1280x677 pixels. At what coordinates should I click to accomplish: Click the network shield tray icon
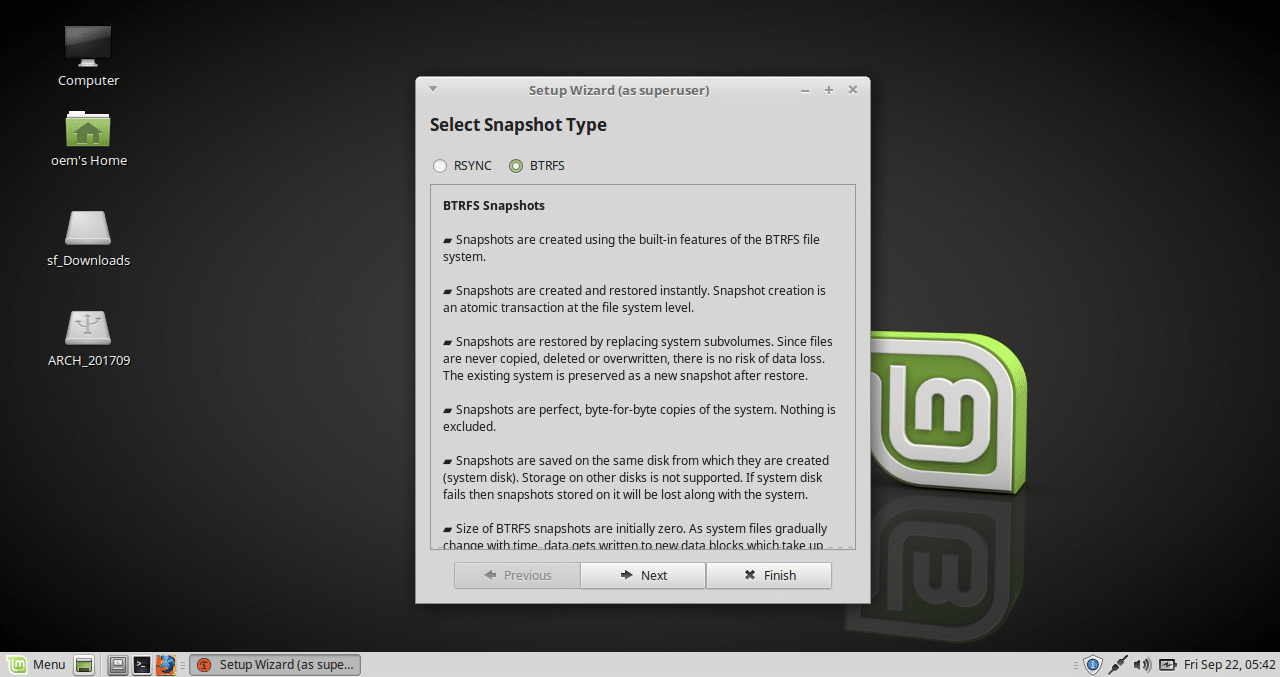click(1091, 664)
